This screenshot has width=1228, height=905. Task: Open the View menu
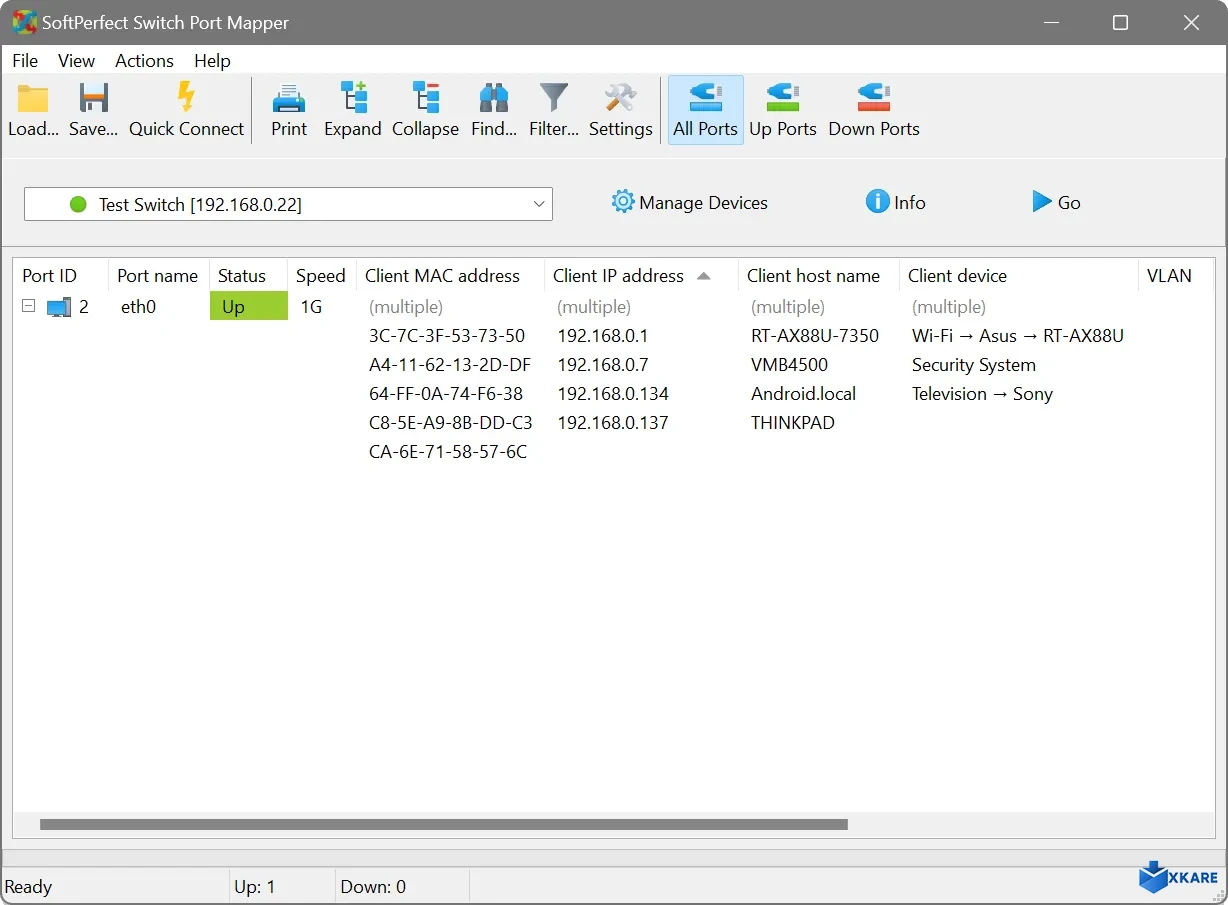point(77,61)
